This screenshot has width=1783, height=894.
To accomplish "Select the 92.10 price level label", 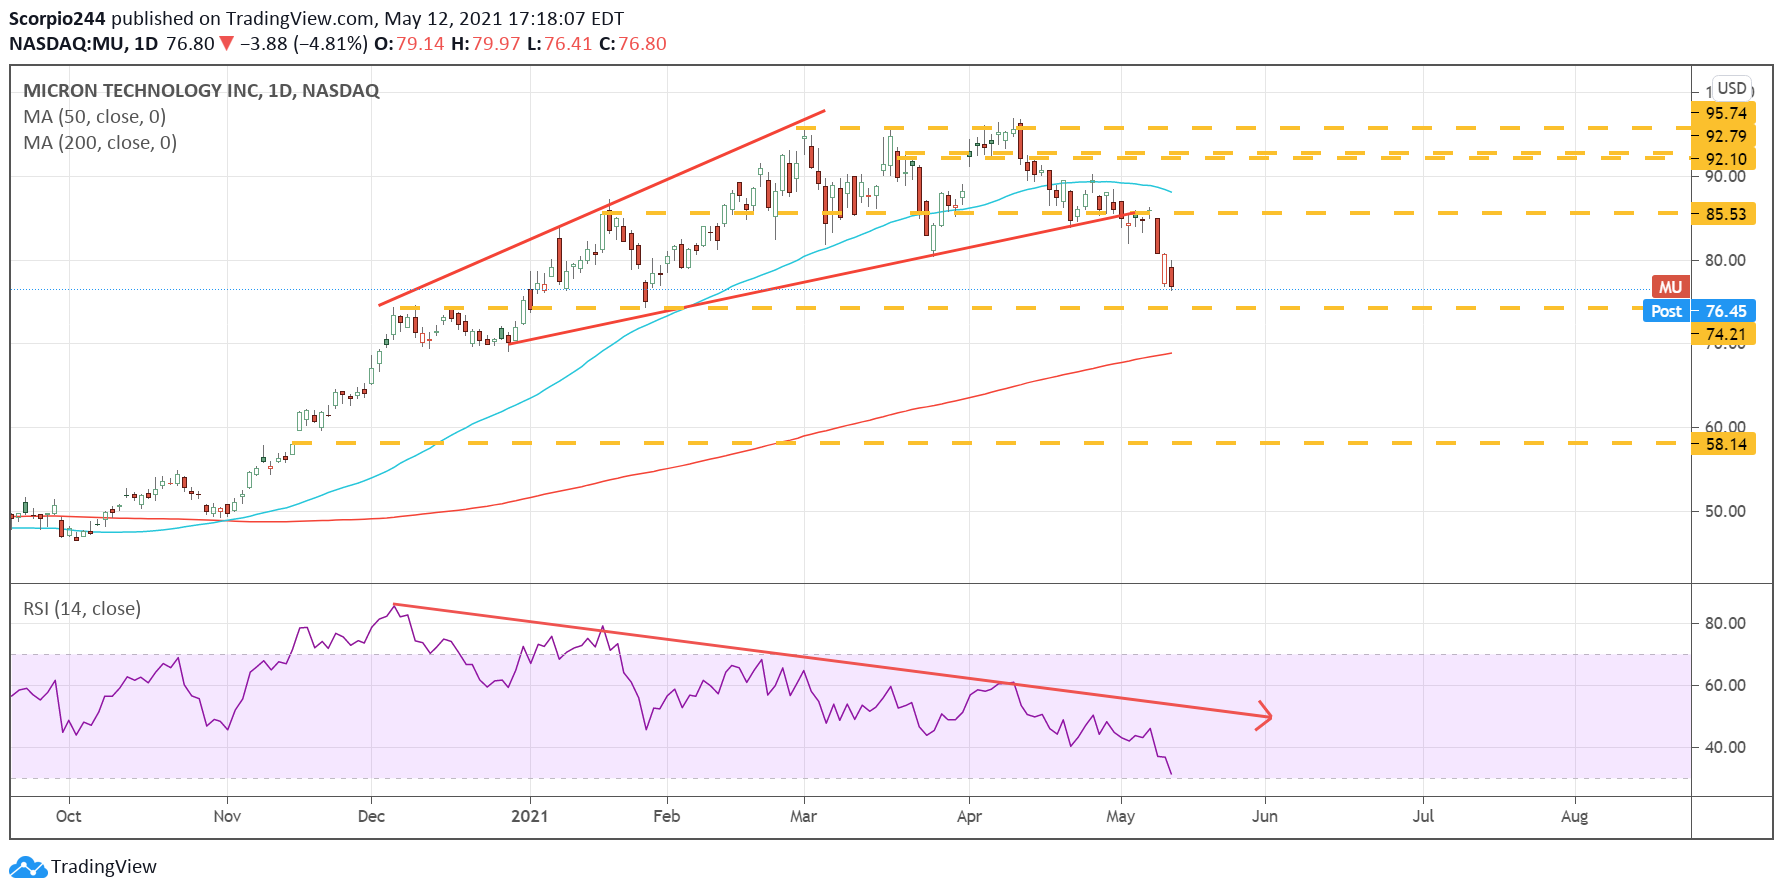I will [1724, 159].
